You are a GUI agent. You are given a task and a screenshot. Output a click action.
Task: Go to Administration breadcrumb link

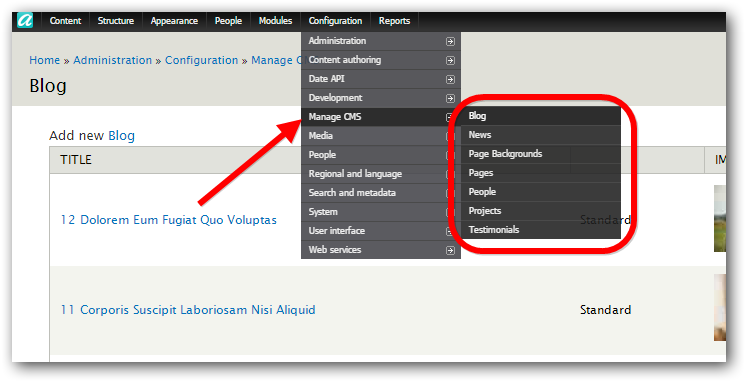pyautogui.click(x=112, y=60)
